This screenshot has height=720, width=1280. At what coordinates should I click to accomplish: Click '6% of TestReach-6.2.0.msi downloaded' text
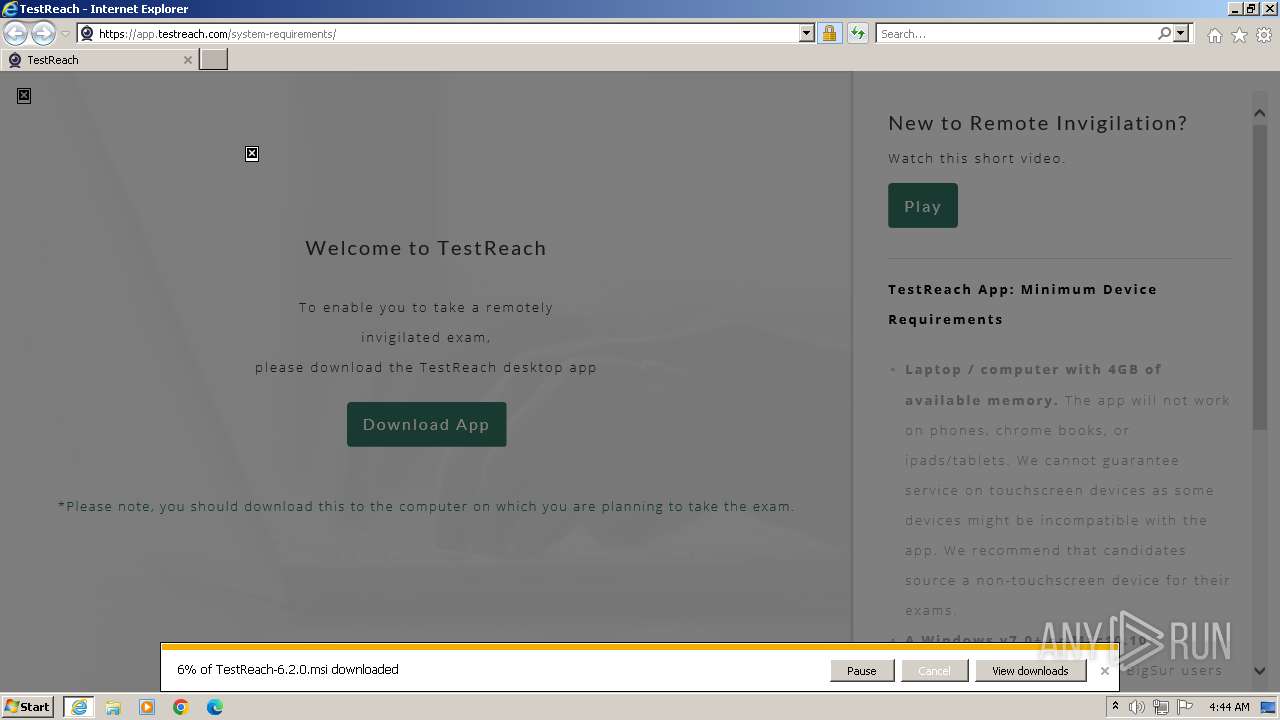pos(288,669)
